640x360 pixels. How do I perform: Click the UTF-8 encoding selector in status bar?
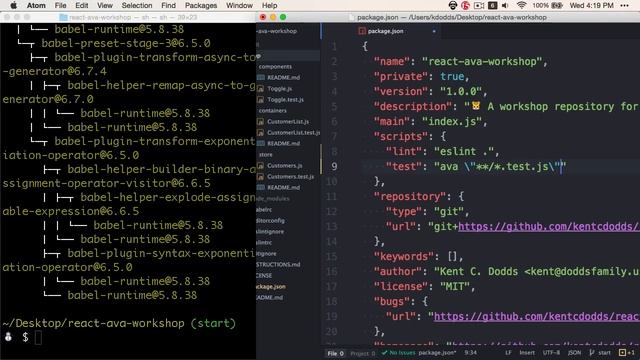551,353
